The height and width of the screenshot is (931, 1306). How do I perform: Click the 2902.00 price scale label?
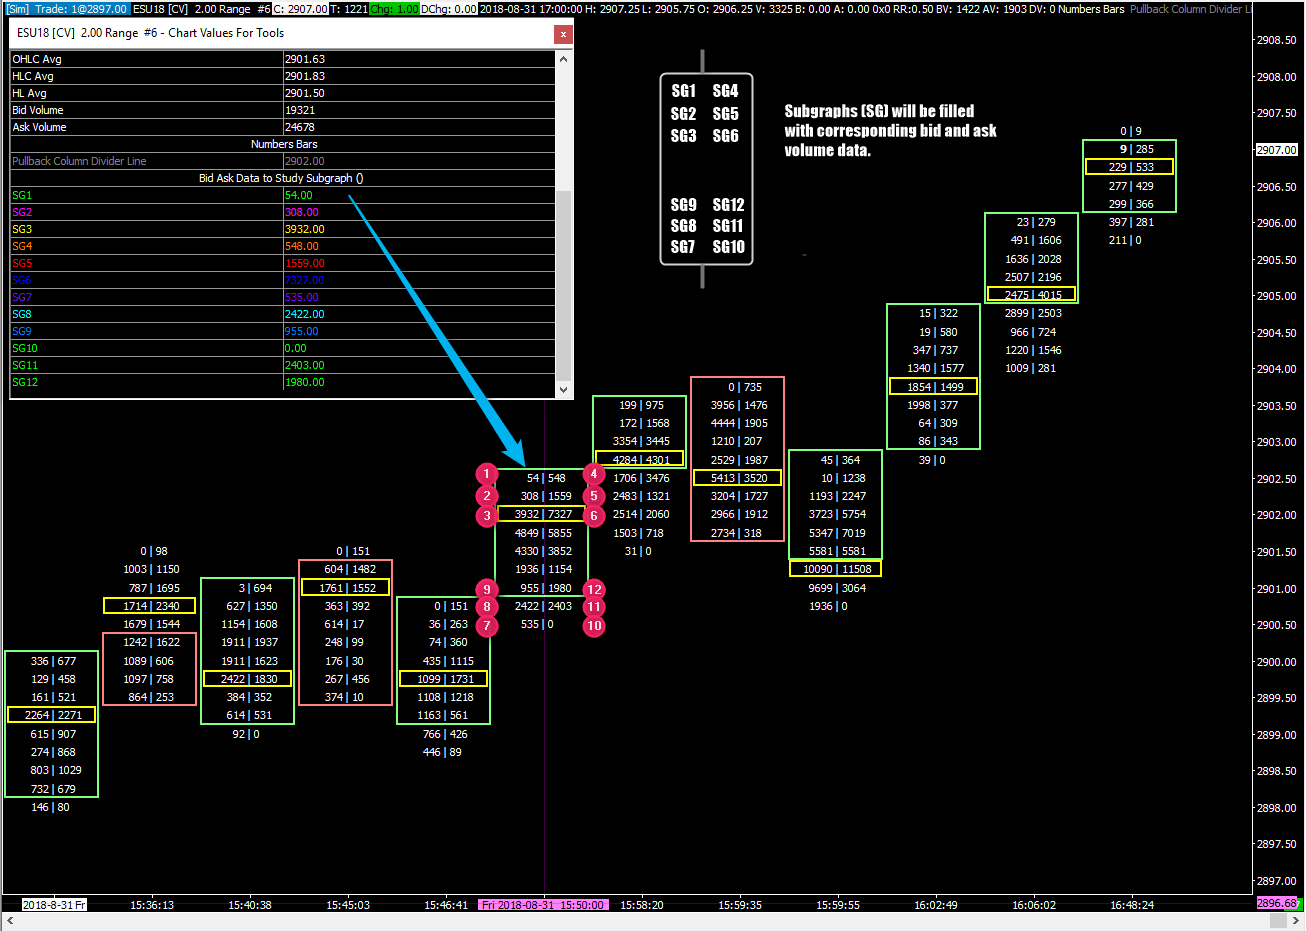(1277, 515)
